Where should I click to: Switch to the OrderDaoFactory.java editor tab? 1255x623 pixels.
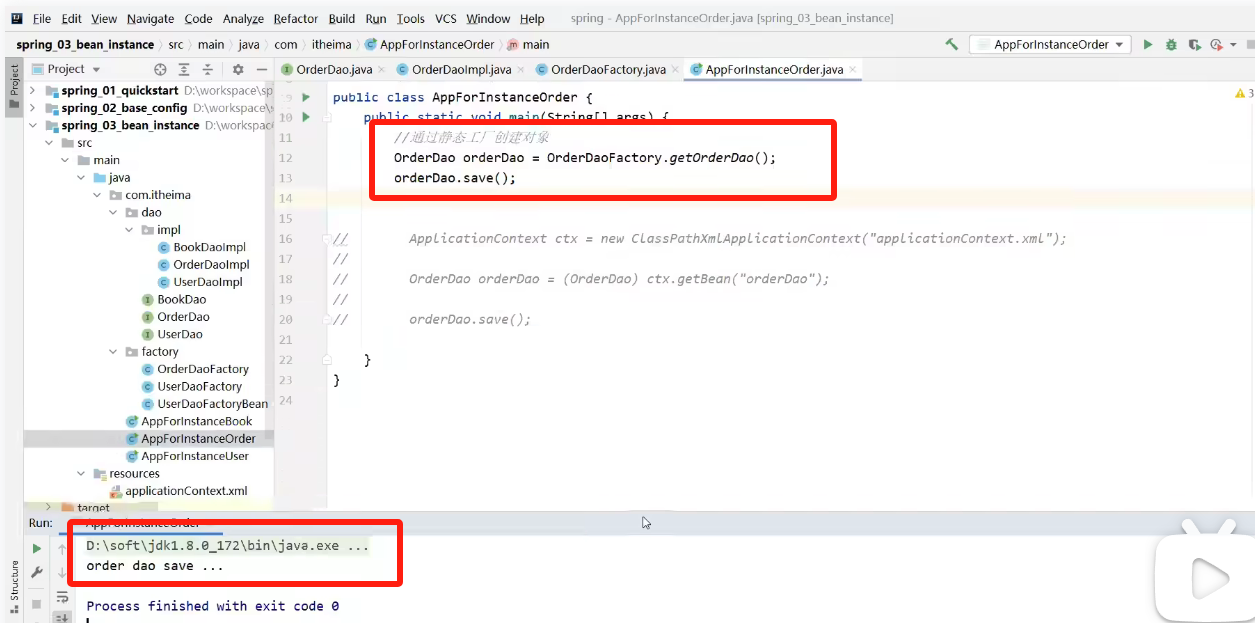pos(608,69)
